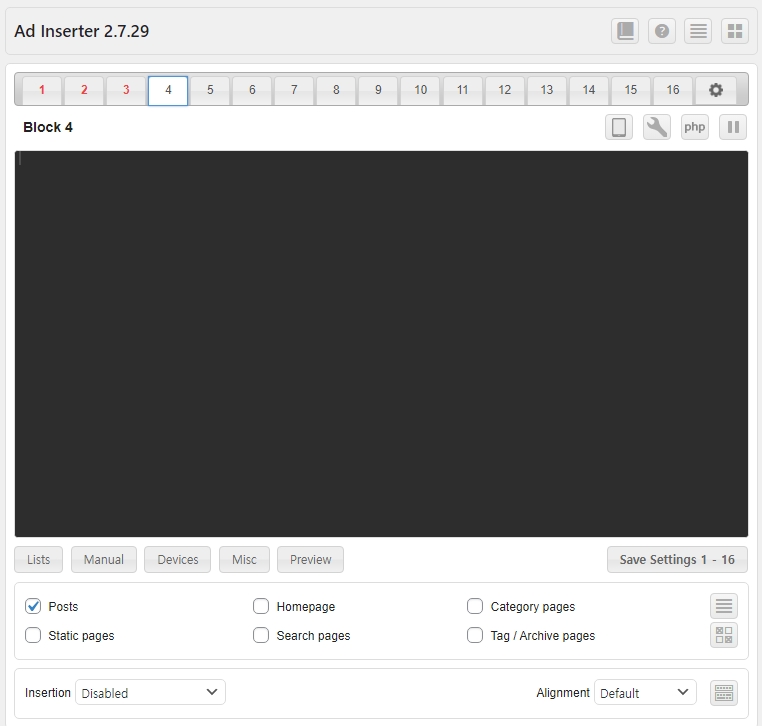
Task: Open the documentation book icon
Action: point(625,31)
